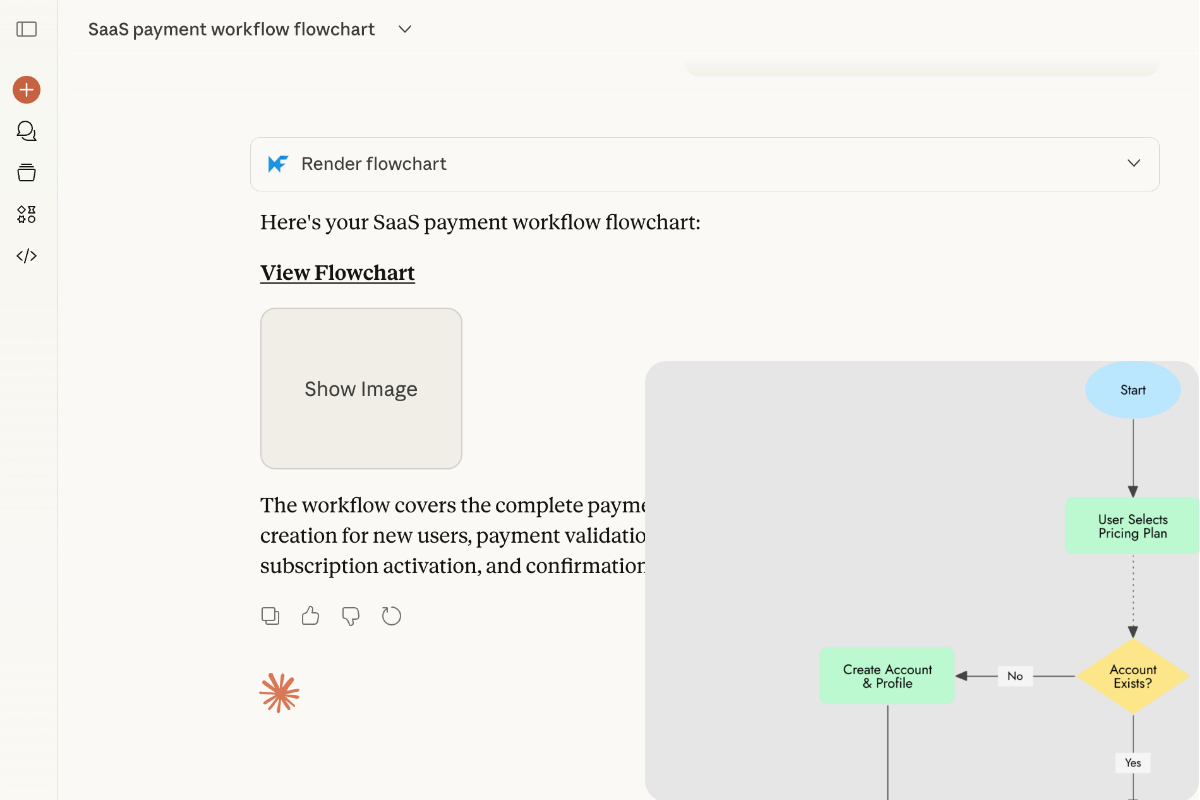Give the response a thumbs up
The width and height of the screenshot is (1200, 800).
311,616
